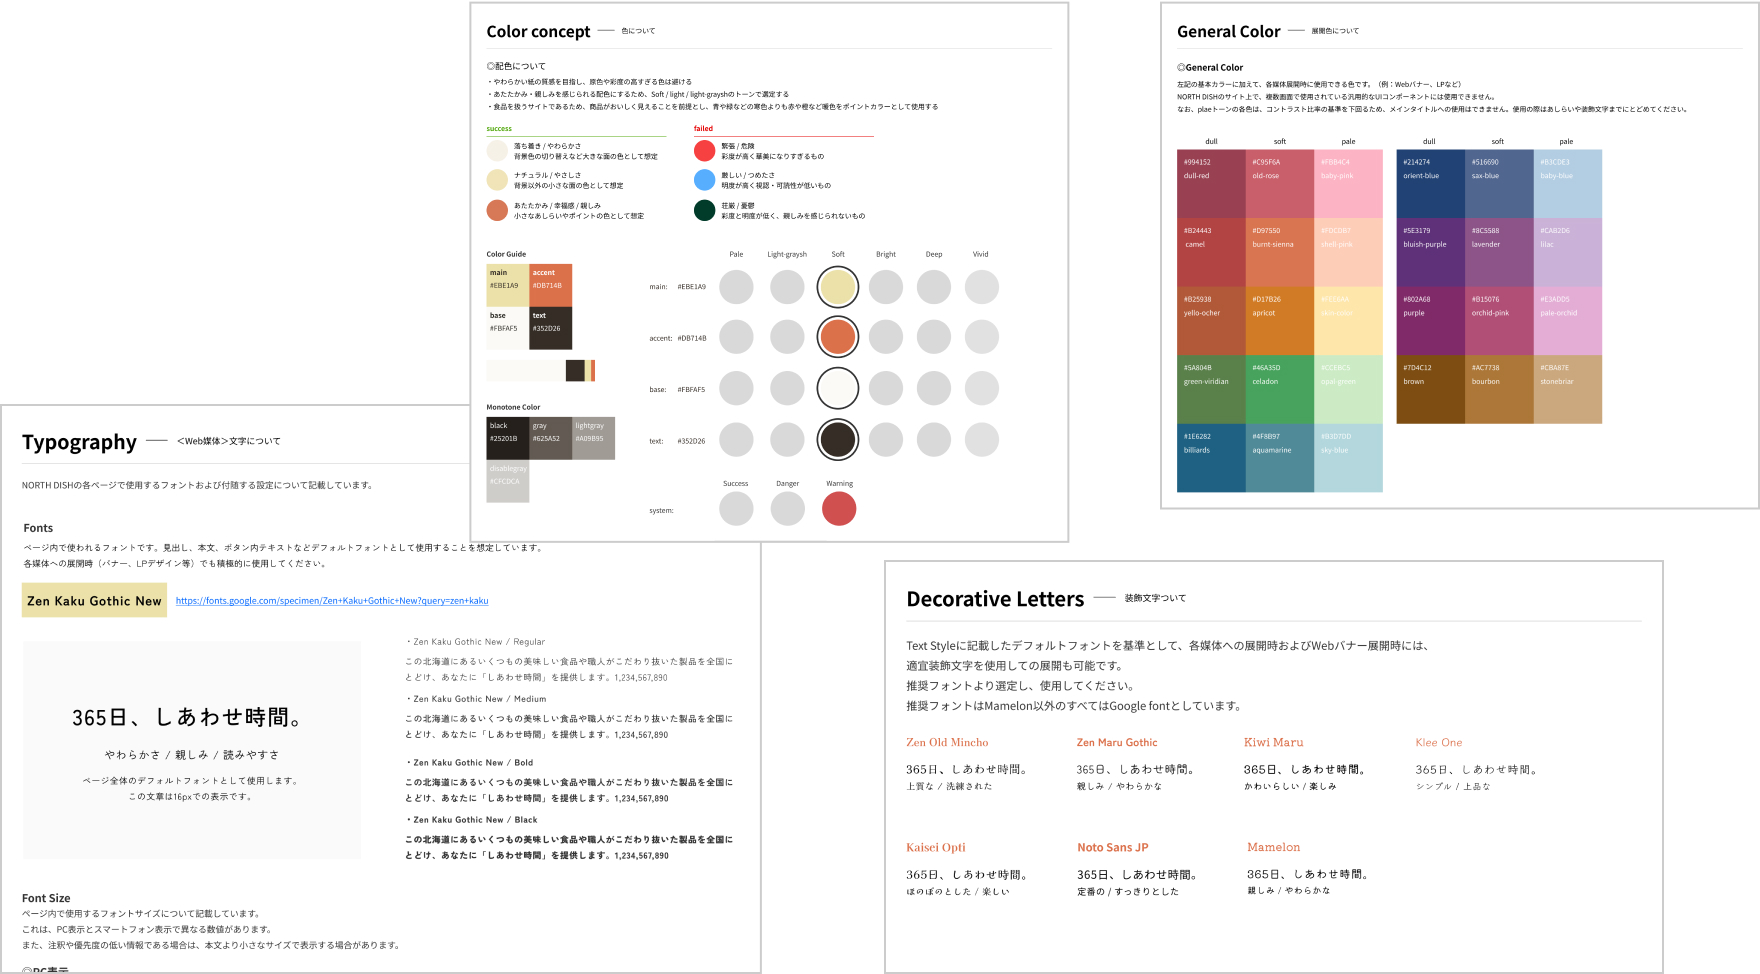Image resolution: width=1760 pixels, height=974 pixels.
Task: Select the Soft circle in the accent row
Action: [x=838, y=337]
